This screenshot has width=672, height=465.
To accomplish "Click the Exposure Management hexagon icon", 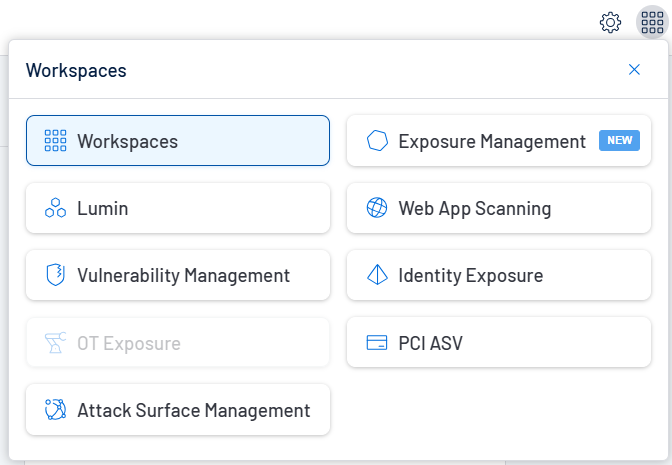I will click(377, 141).
